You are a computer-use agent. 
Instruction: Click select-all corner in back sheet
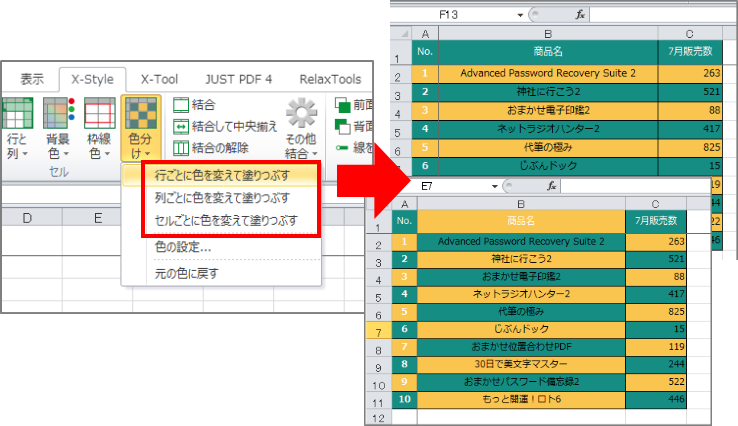click(401, 34)
